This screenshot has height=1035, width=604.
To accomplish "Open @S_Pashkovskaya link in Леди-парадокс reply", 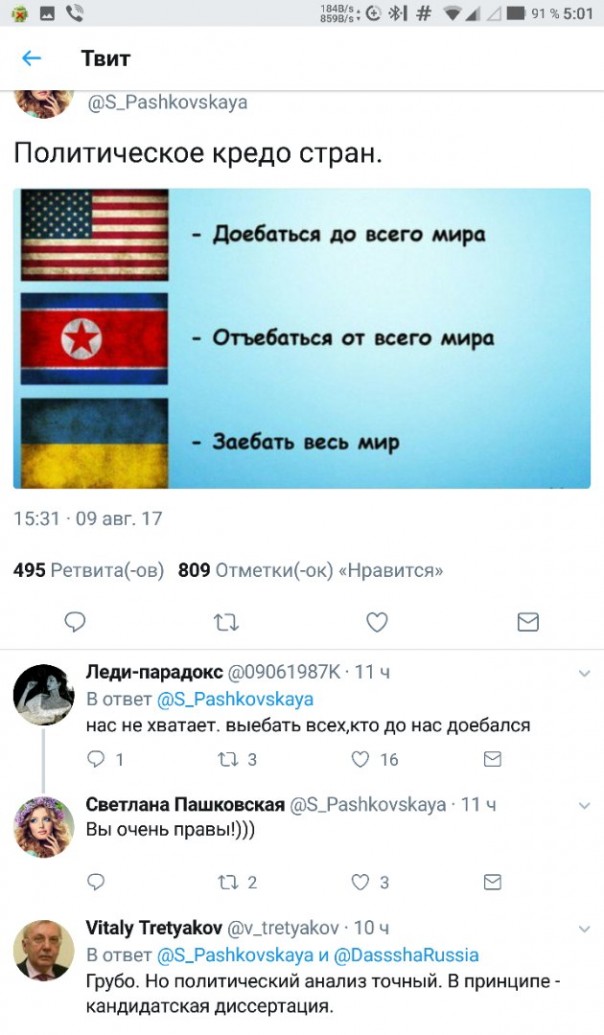I will (234, 699).
